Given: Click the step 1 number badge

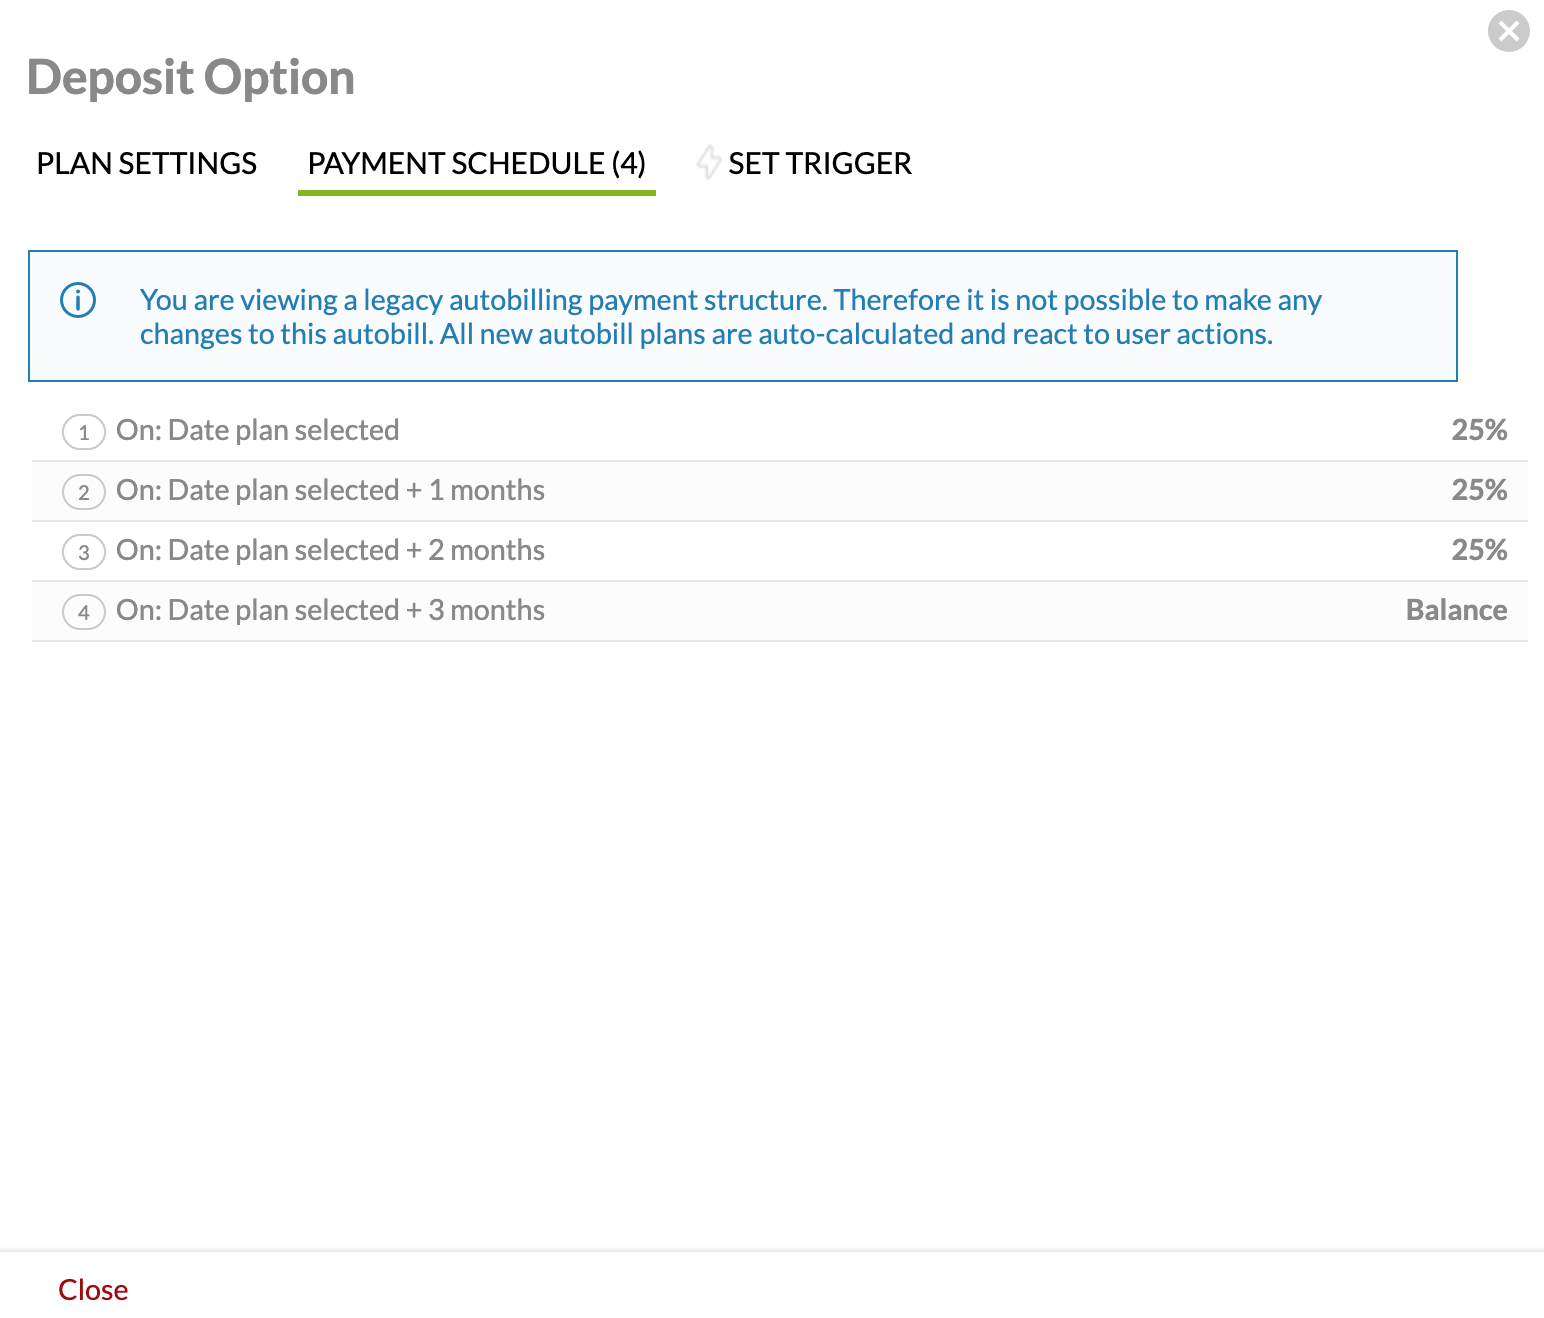Looking at the screenshot, I should pos(84,432).
